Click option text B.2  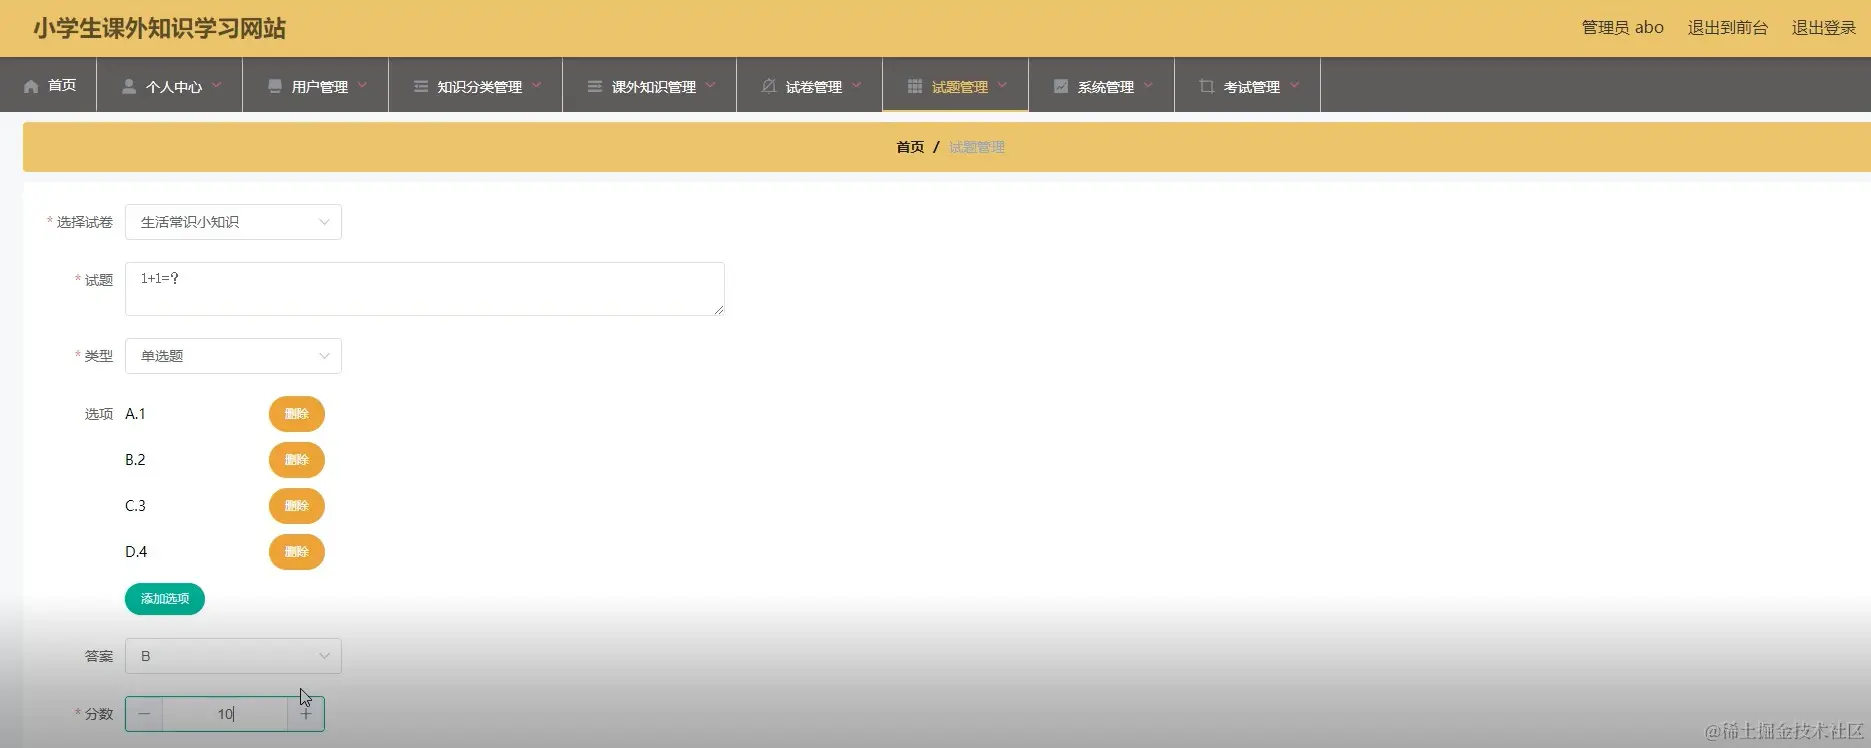point(135,460)
